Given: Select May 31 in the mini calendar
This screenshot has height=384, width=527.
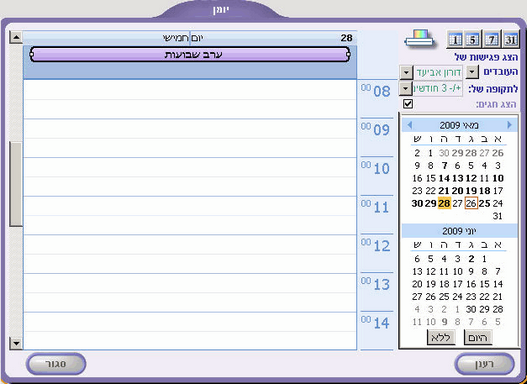Looking at the screenshot, I should 498,216.
